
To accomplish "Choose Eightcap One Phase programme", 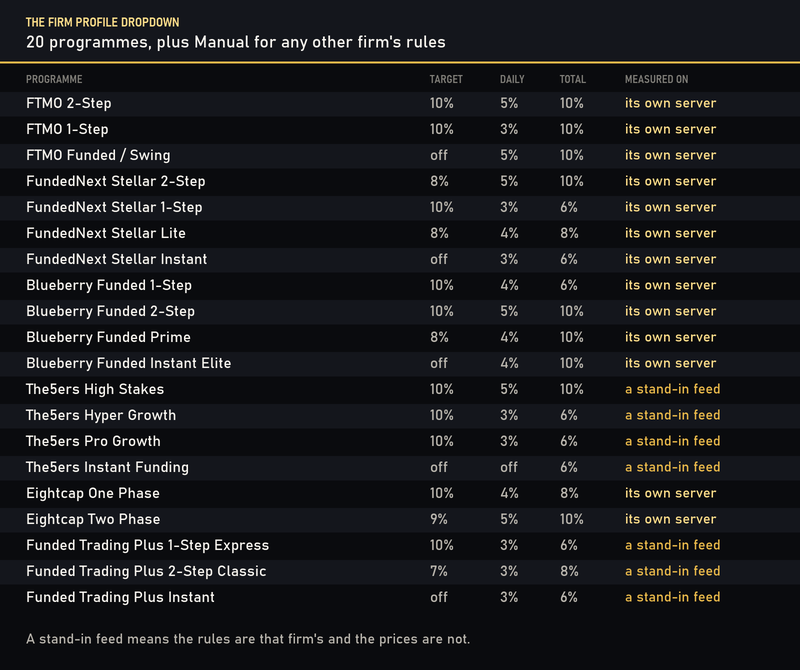I will pos(400,494).
